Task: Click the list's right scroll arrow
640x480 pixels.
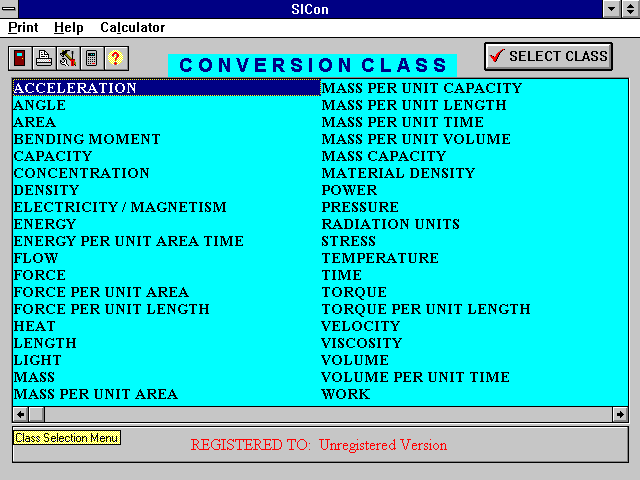Action: click(x=620, y=414)
